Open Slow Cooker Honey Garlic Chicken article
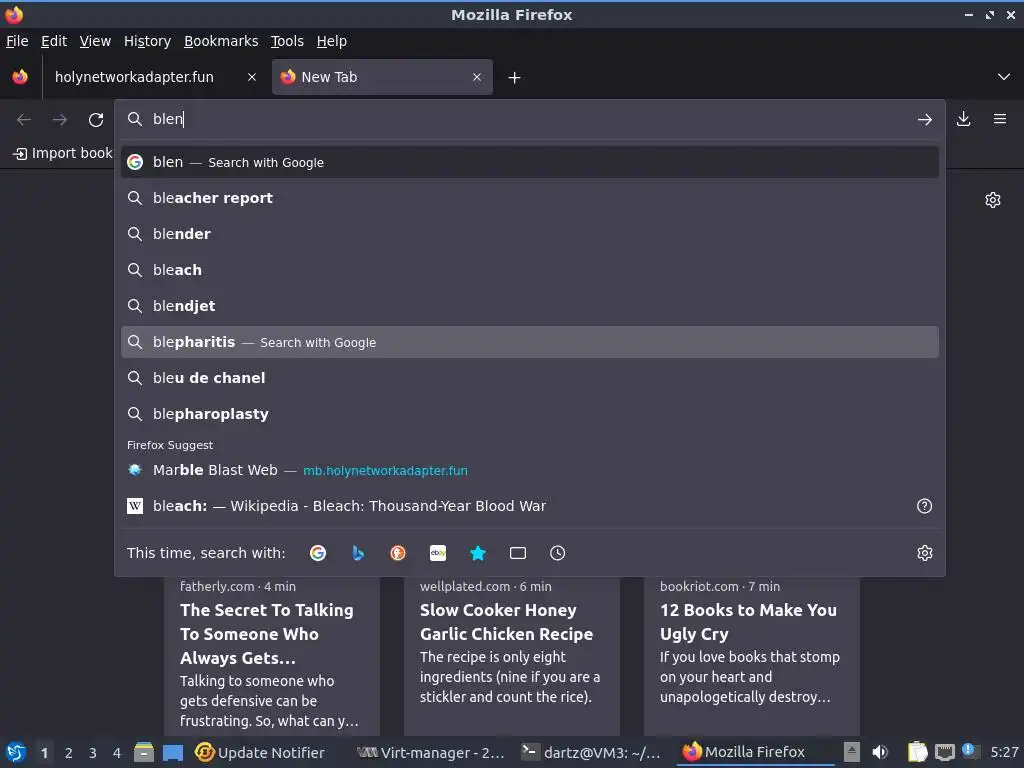The width and height of the screenshot is (1024, 768). [511, 655]
